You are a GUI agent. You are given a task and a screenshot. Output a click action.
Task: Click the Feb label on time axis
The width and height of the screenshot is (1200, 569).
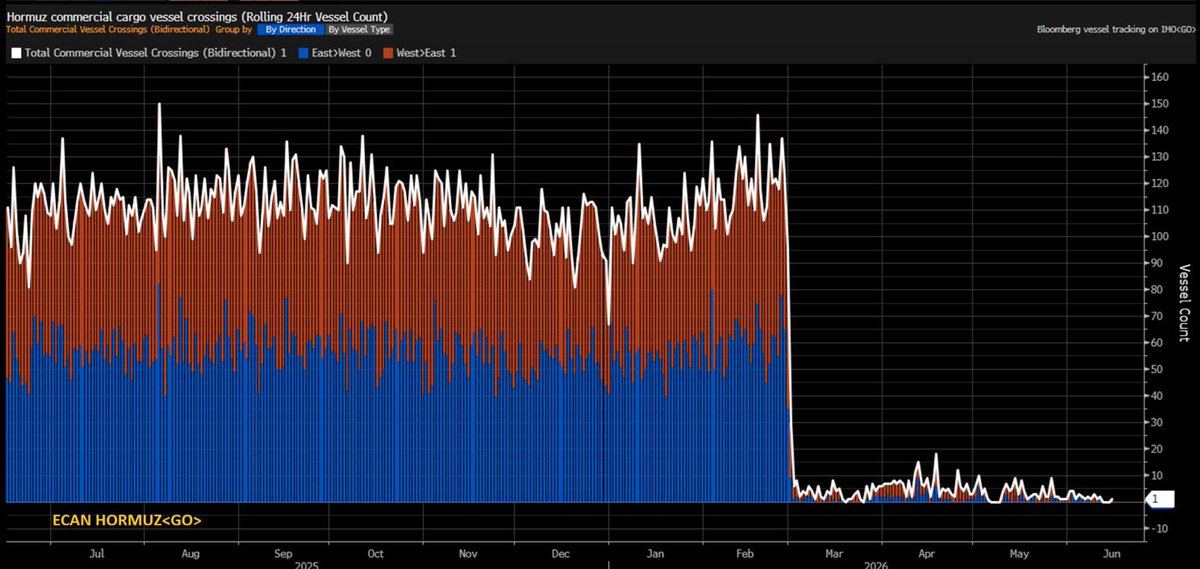click(x=745, y=552)
